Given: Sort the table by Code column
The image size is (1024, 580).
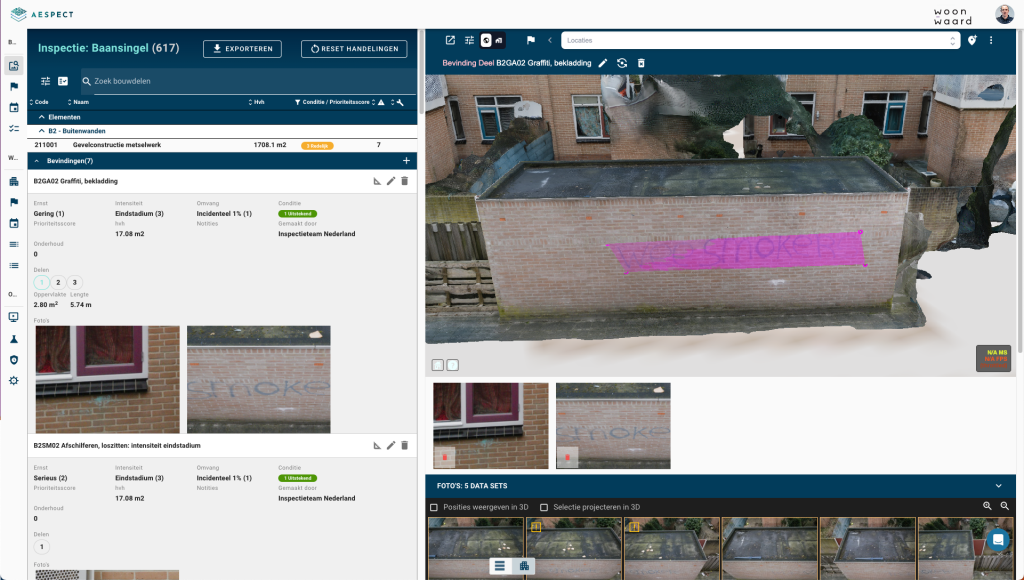Looking at the screenshot, I should [x=39, y=102].
